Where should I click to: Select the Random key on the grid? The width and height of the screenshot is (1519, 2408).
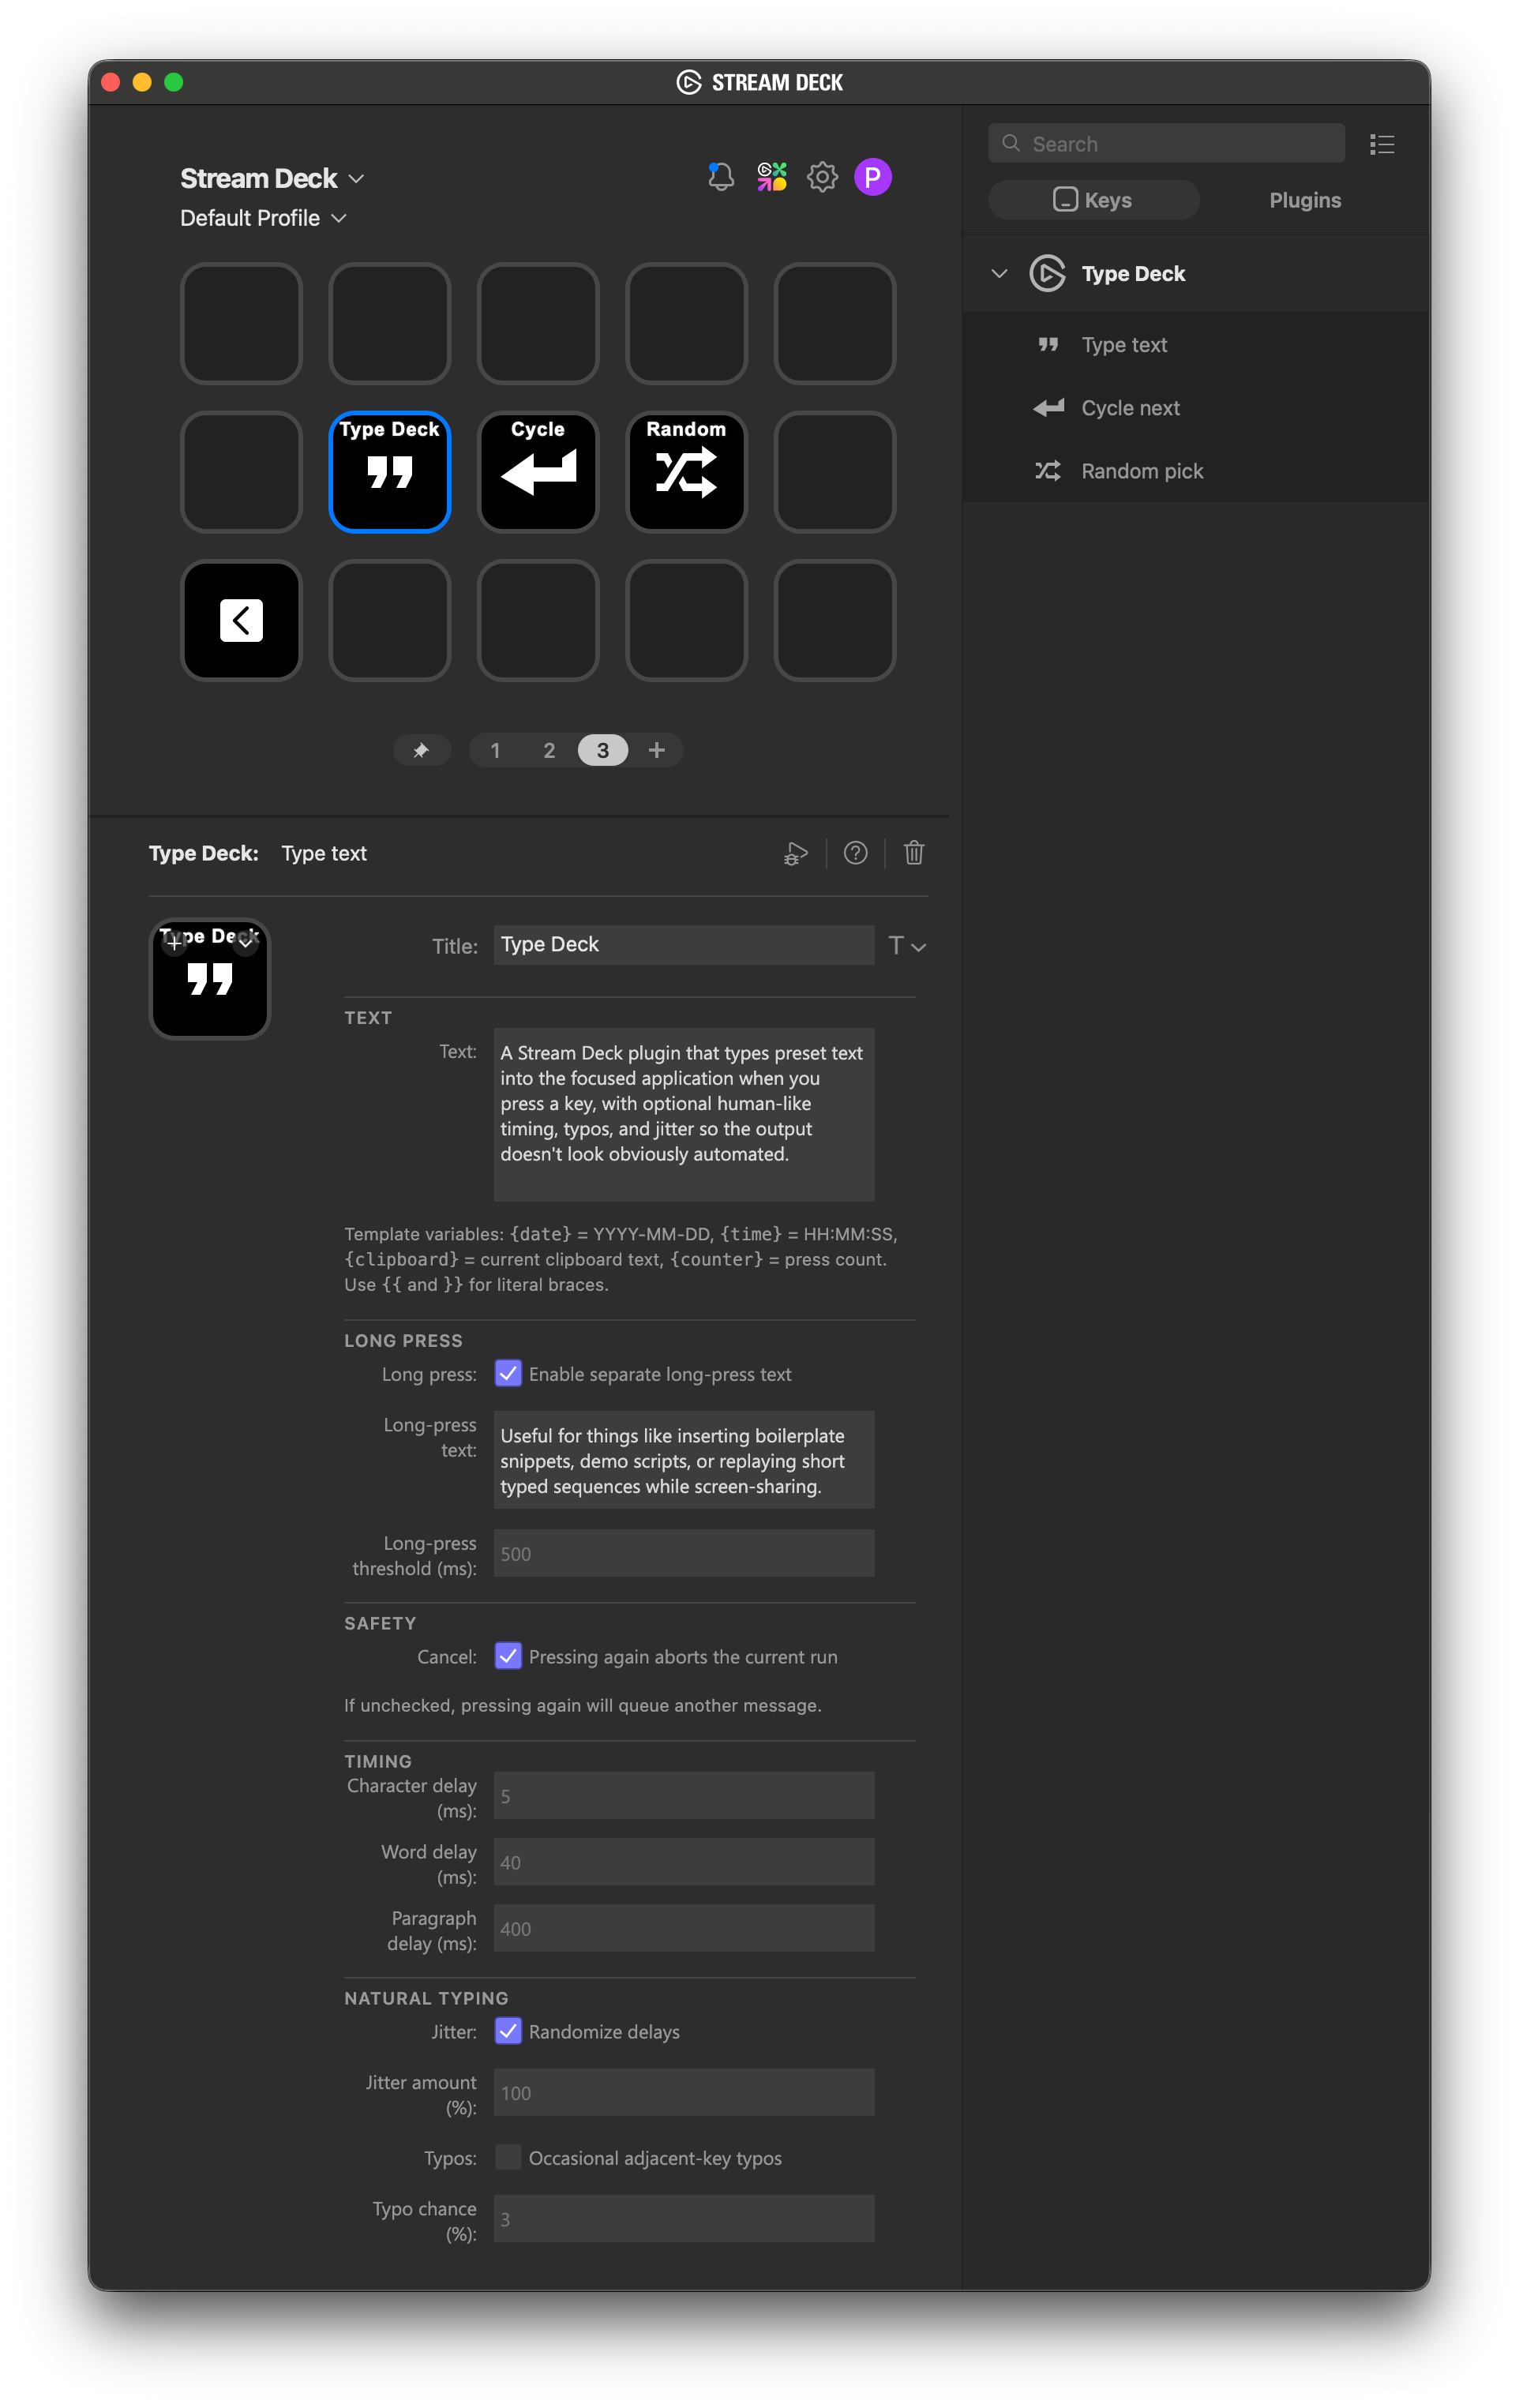(686, 472)
